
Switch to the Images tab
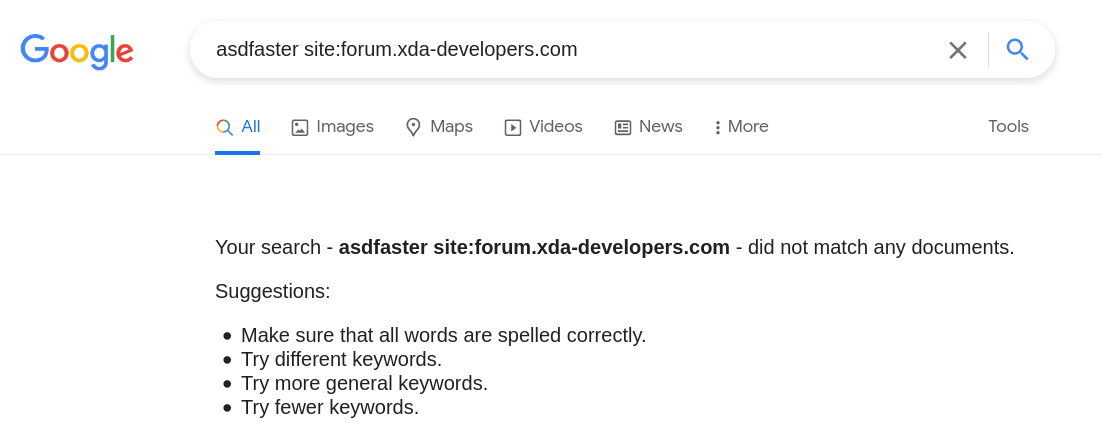tap(332, 127)
